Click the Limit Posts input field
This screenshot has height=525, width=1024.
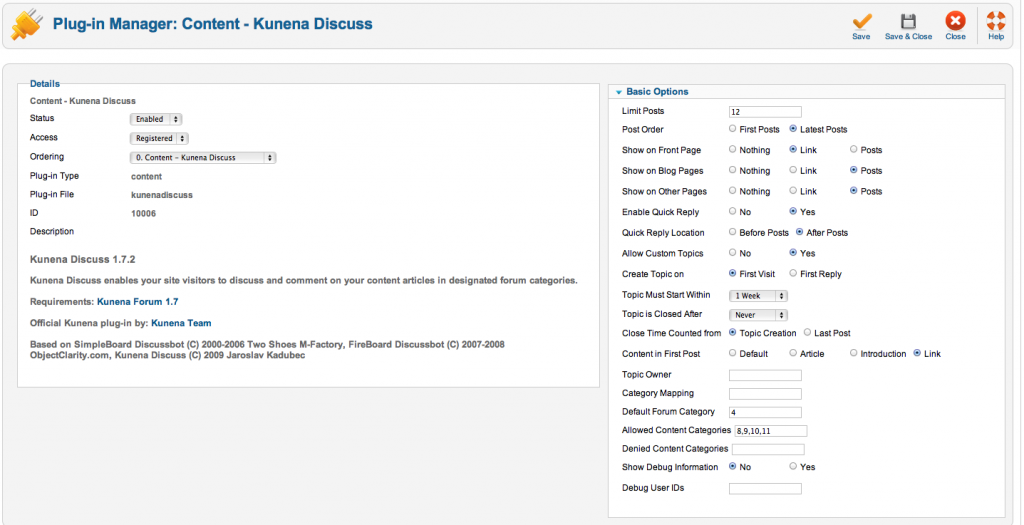pos(765,112)
